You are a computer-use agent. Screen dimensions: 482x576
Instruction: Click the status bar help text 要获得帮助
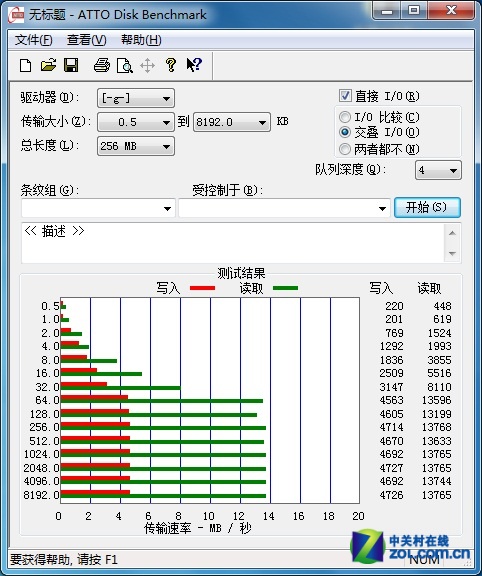pyautogui.click(x=63, y=560)
